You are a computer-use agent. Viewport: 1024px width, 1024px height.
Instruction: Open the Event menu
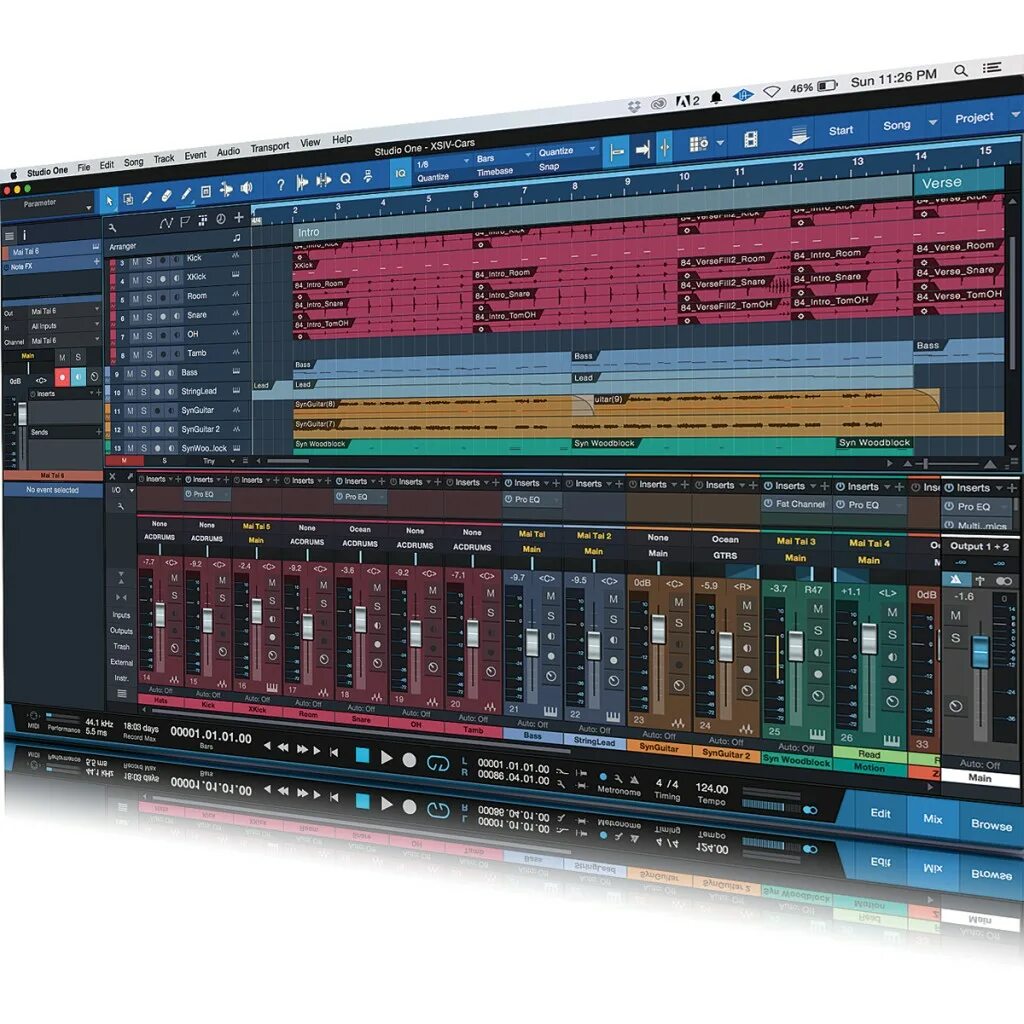195,155
